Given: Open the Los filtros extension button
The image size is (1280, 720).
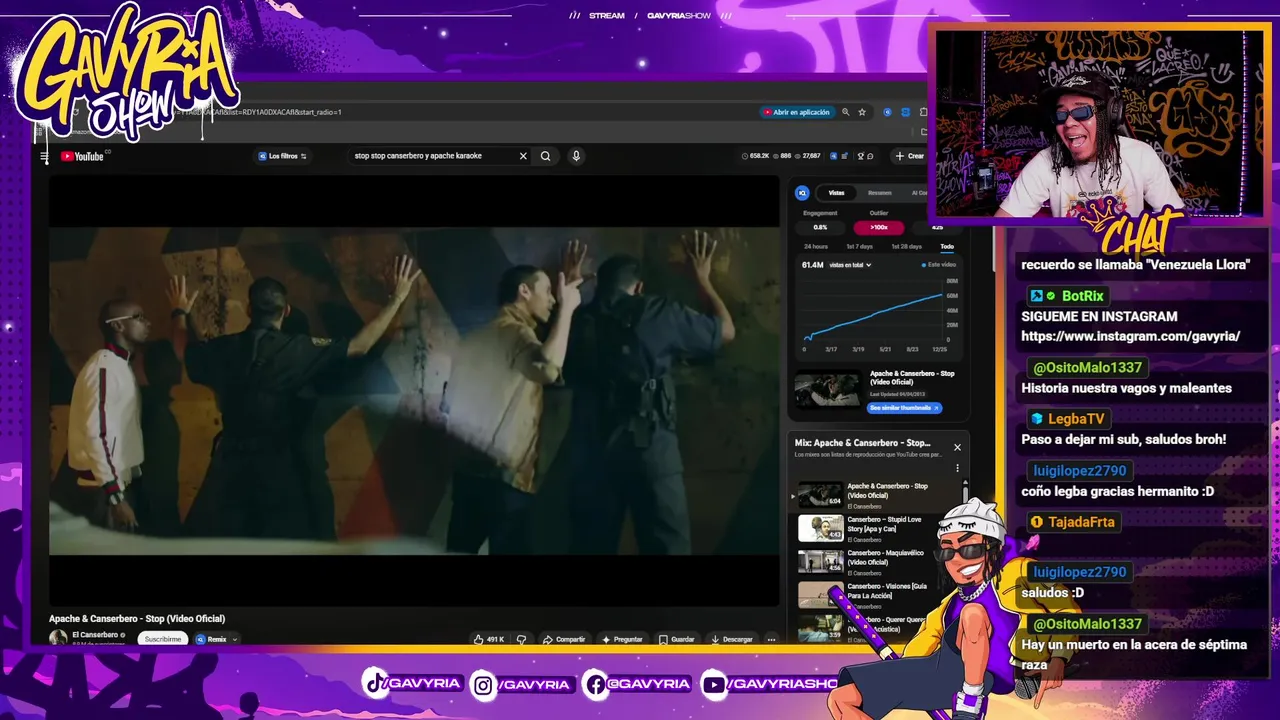Looking at the screenshot, I should (283, 156).
